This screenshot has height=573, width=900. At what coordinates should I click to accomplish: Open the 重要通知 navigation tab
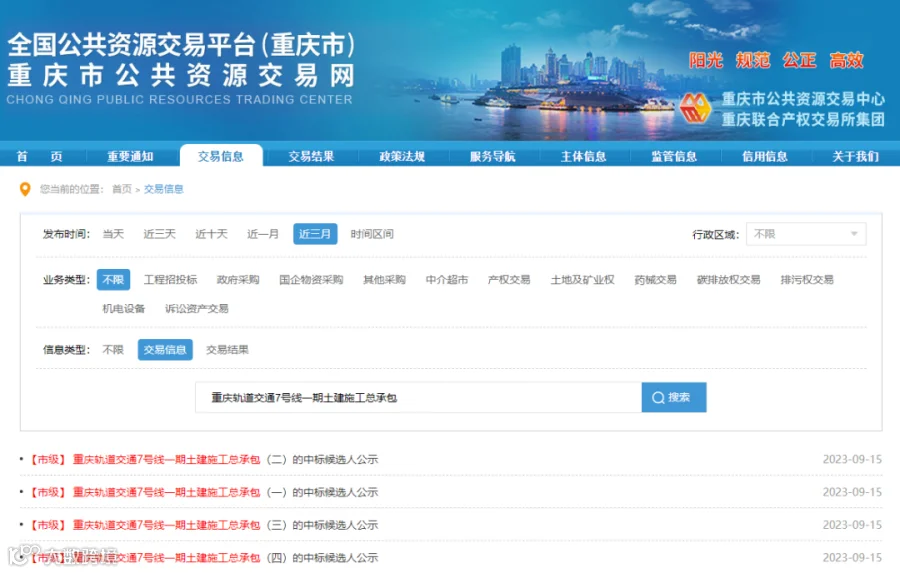[130, 156]
